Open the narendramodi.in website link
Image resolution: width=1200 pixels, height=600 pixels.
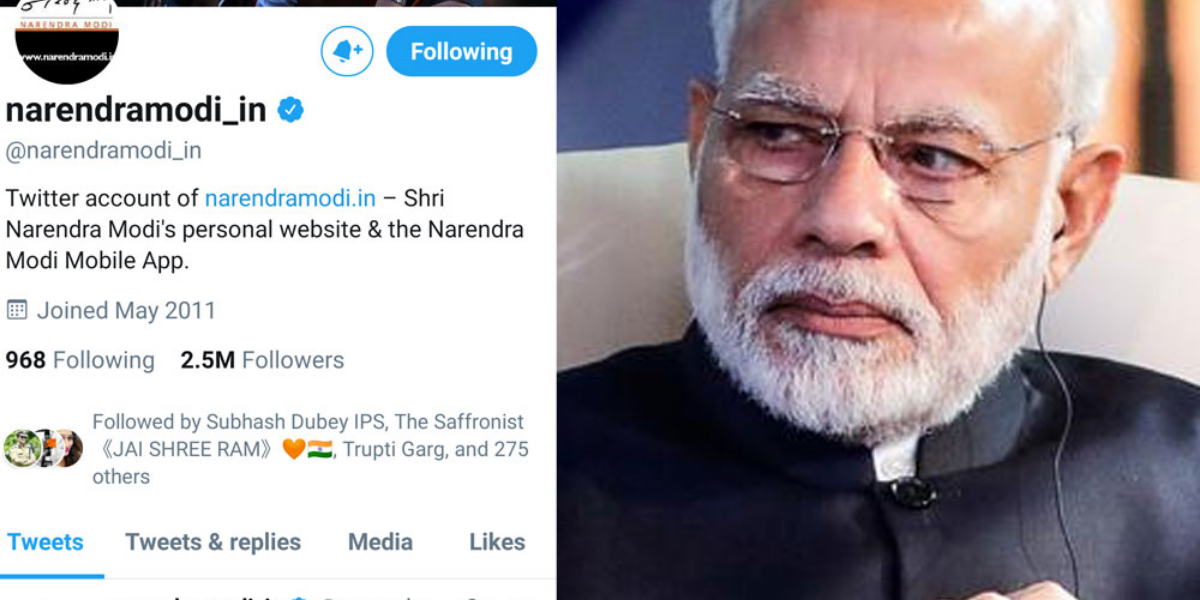289,197
